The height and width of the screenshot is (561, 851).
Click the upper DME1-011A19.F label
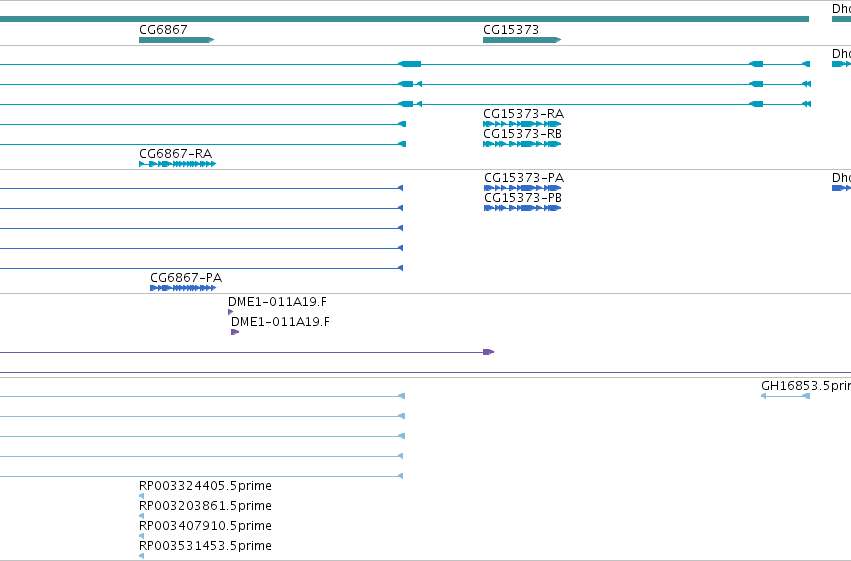point(277,302)
